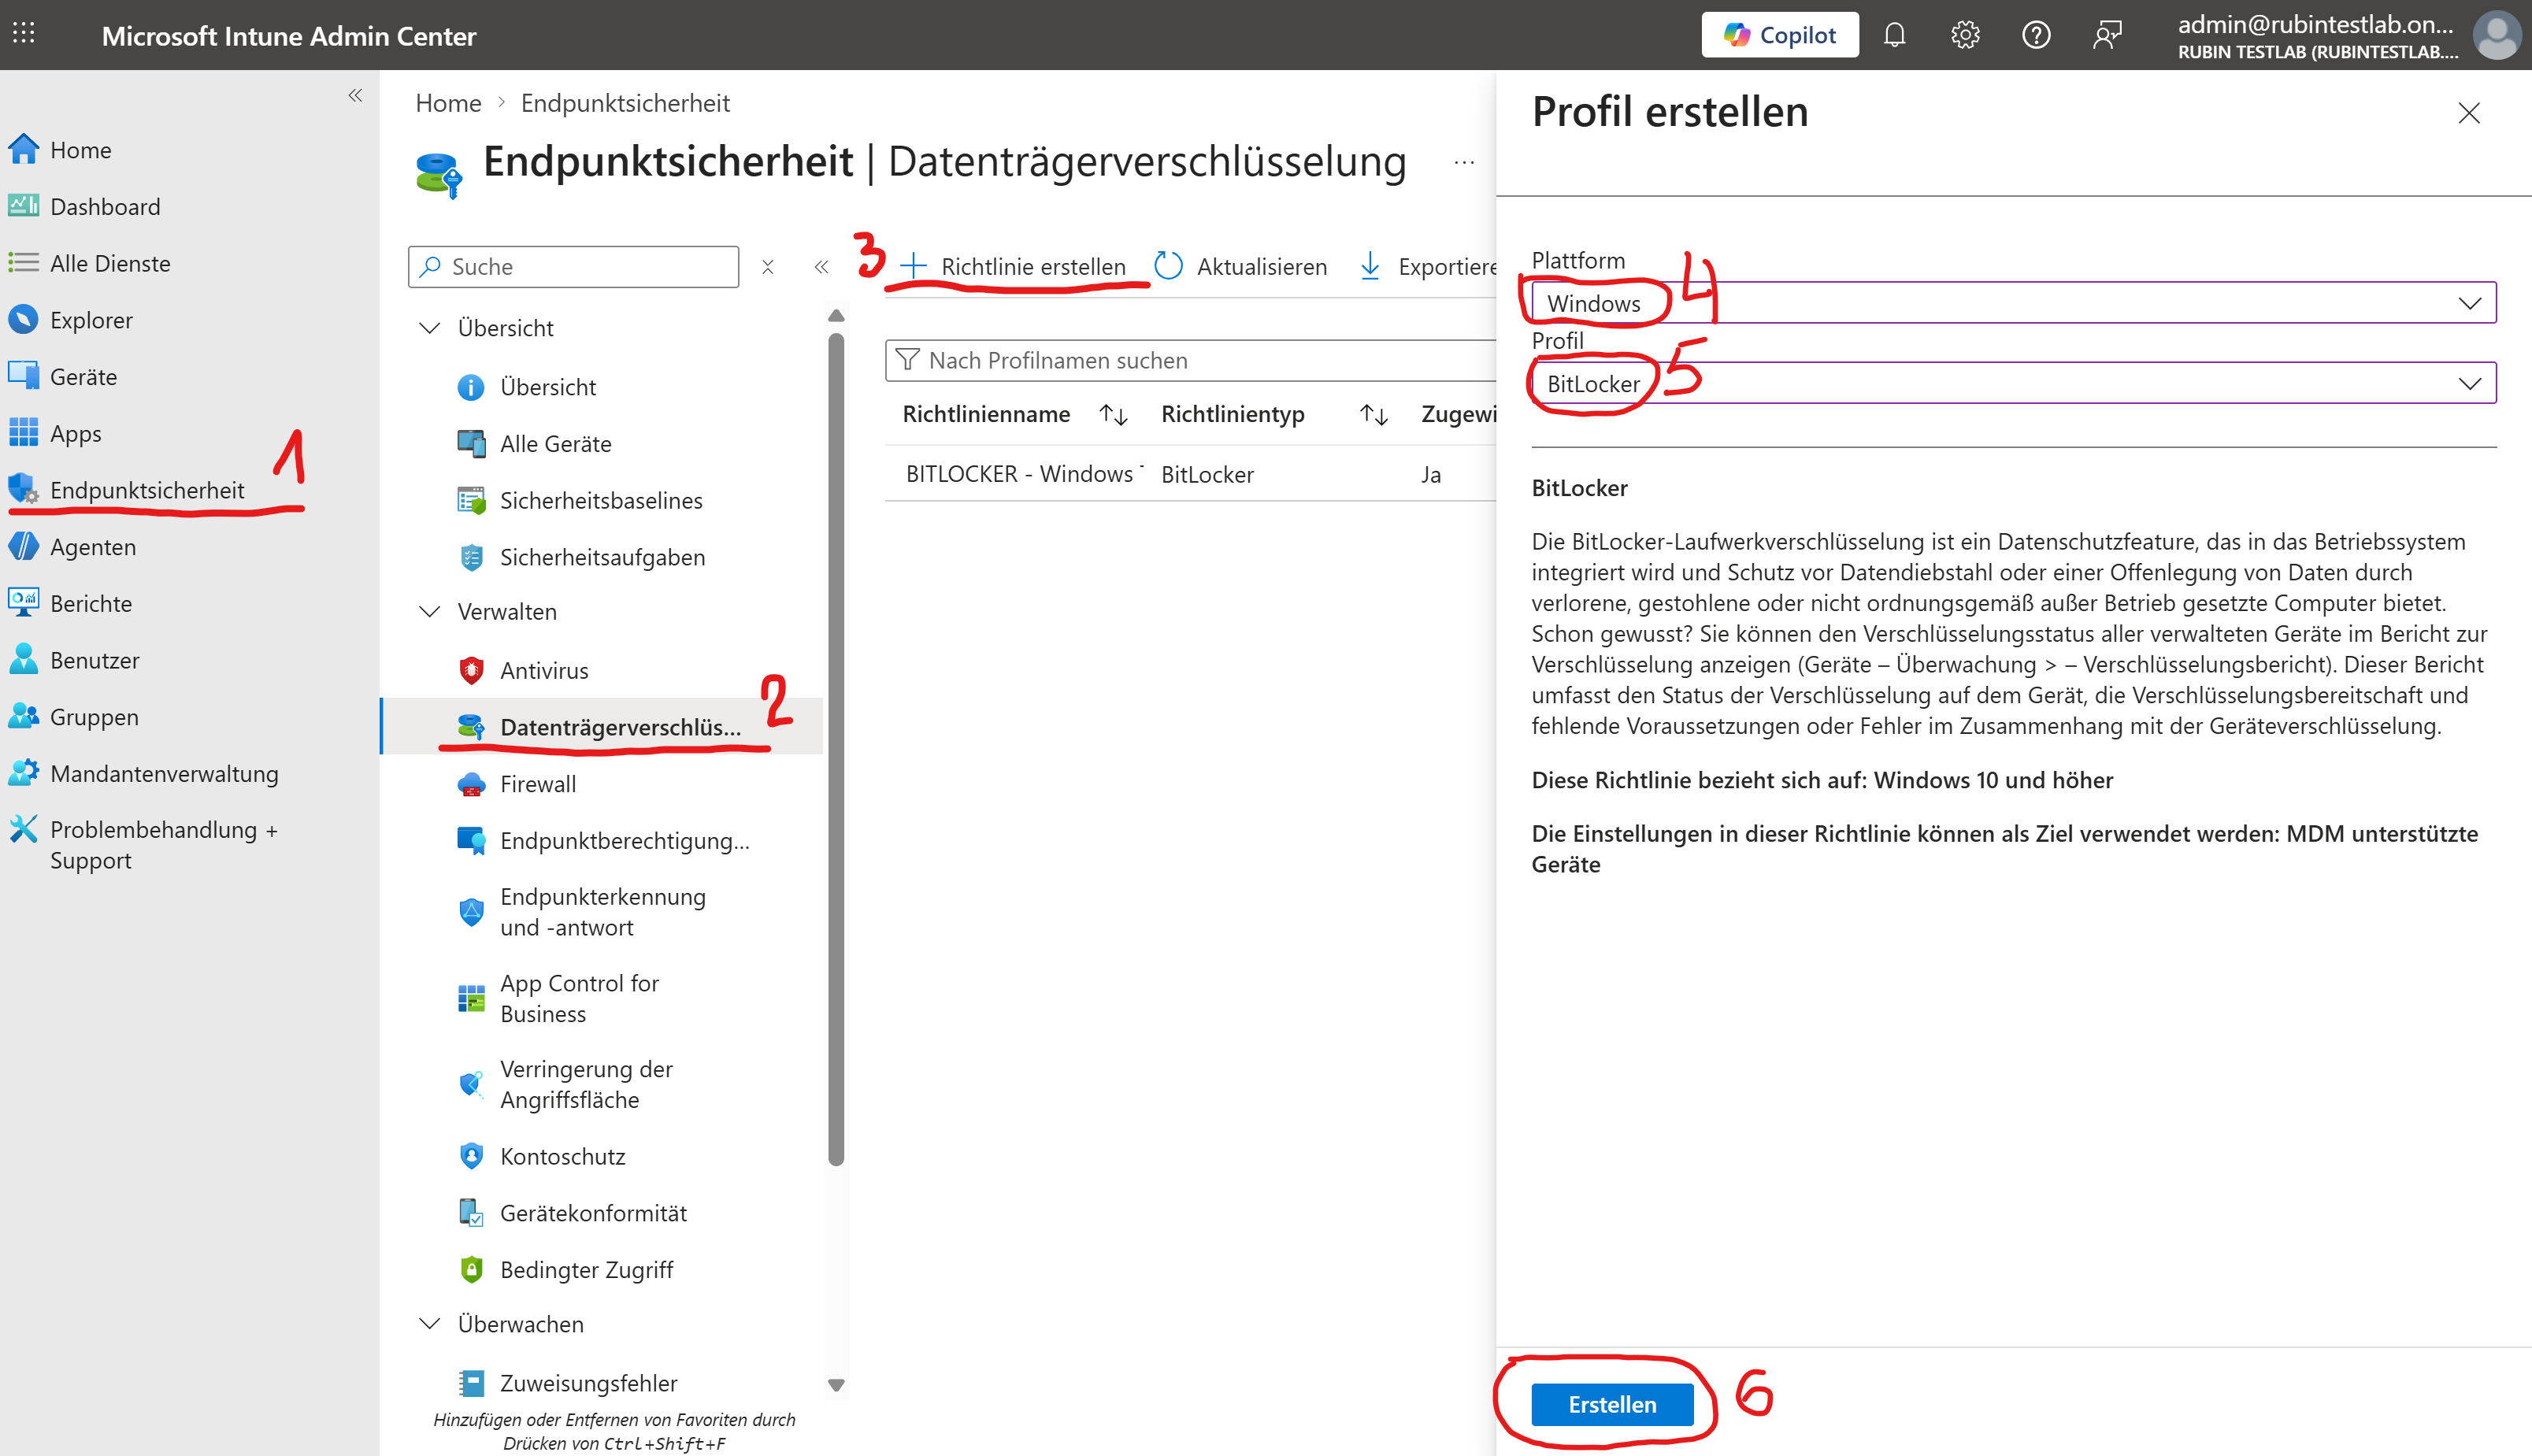Collapse the Überwachen section
The height and width of the screenshot is (1456, 2532).
430,1324
